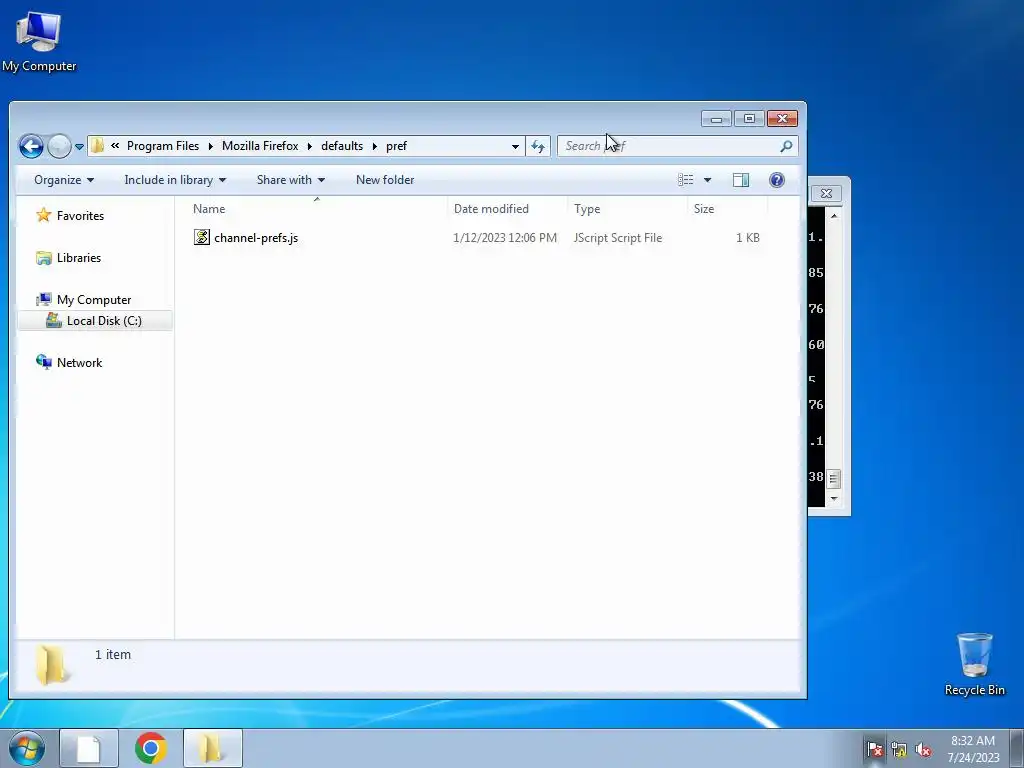Click the muted volume tray icon

pyautogui.click(x=923, y=749)
